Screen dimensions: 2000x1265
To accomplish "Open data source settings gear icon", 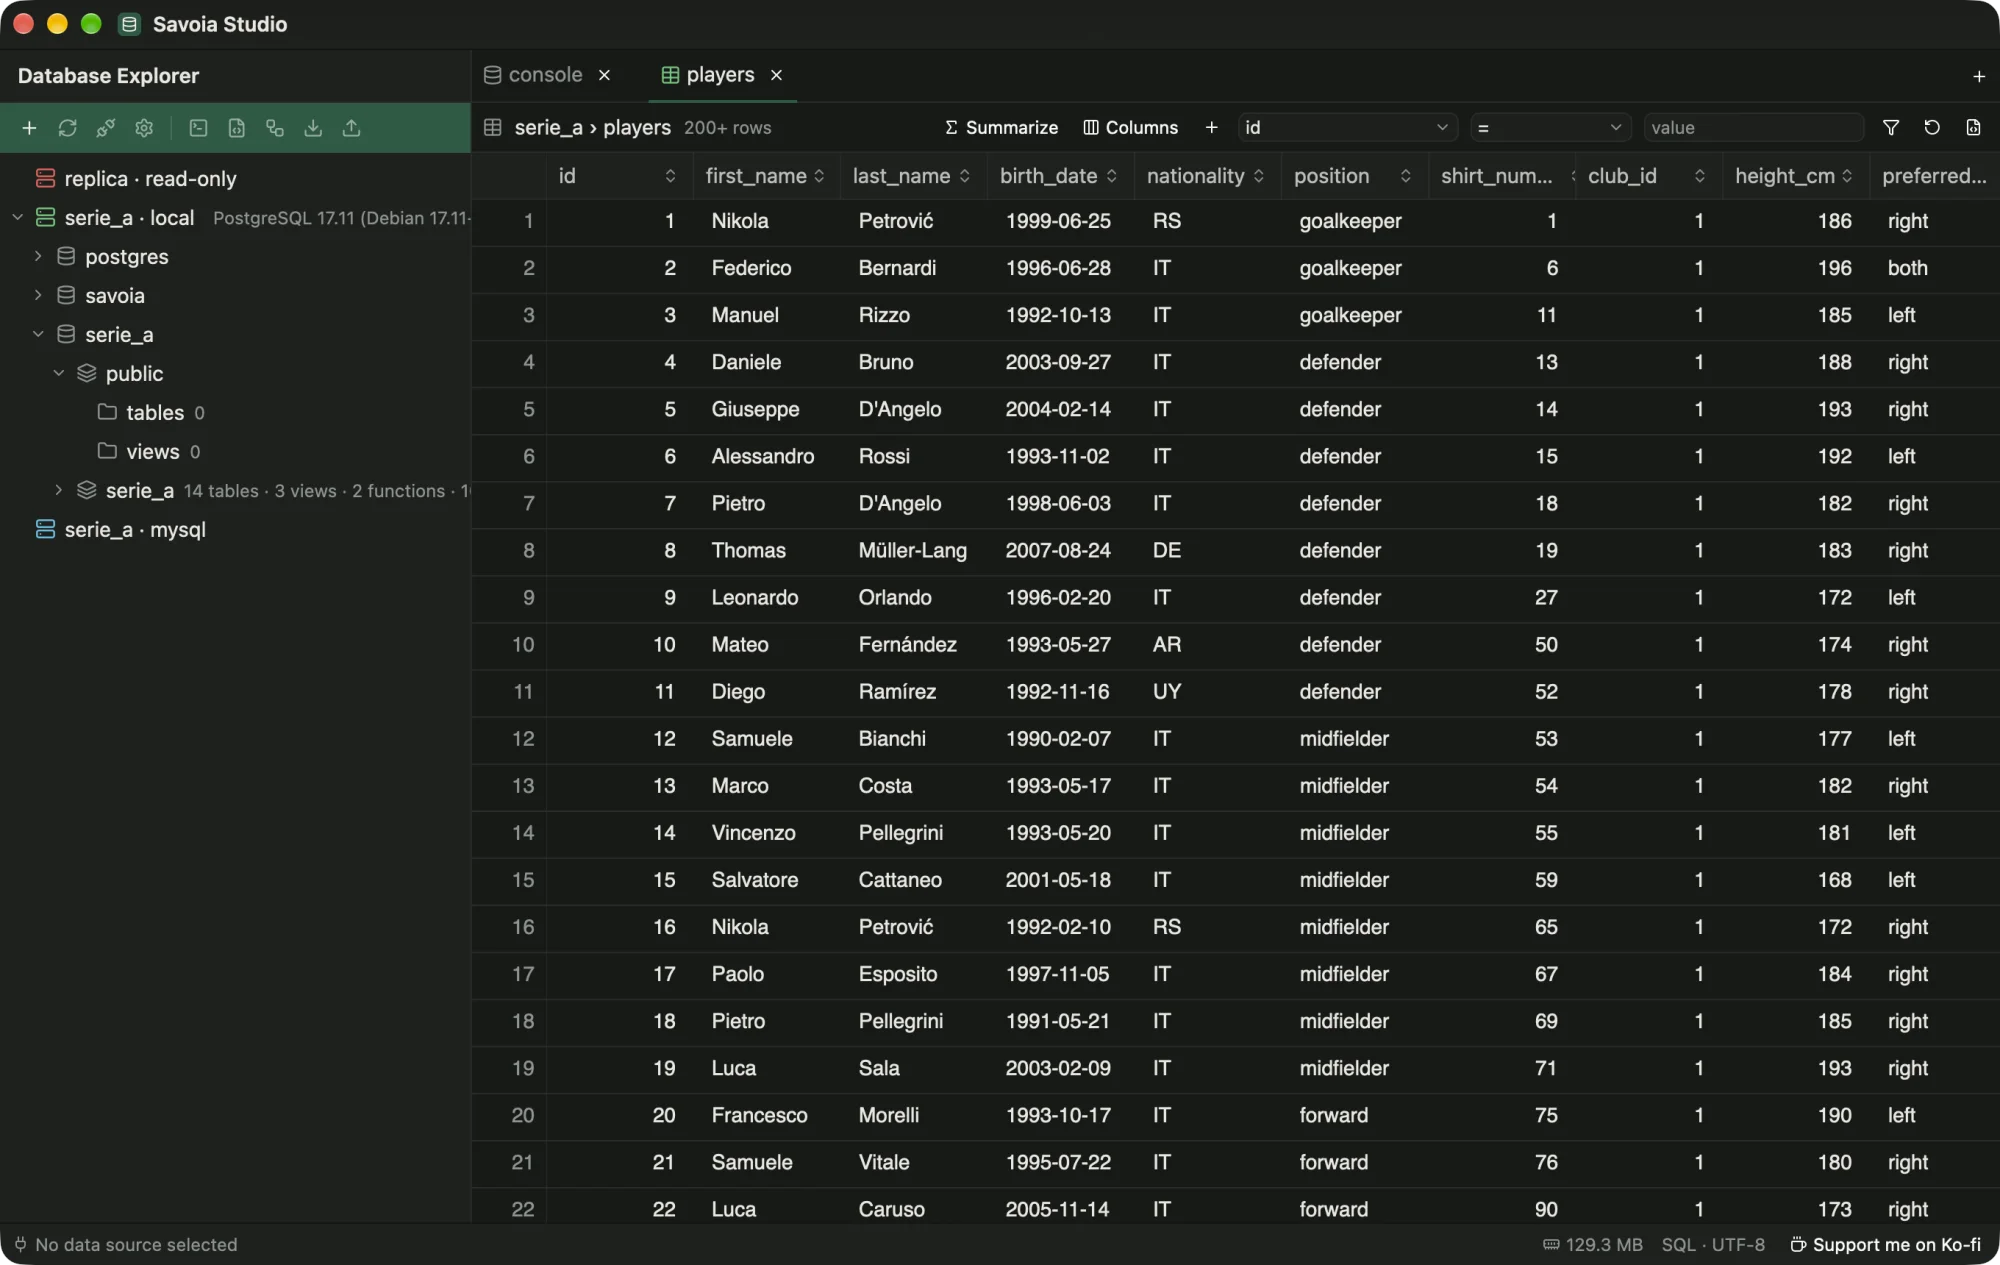I will [144, 128].
